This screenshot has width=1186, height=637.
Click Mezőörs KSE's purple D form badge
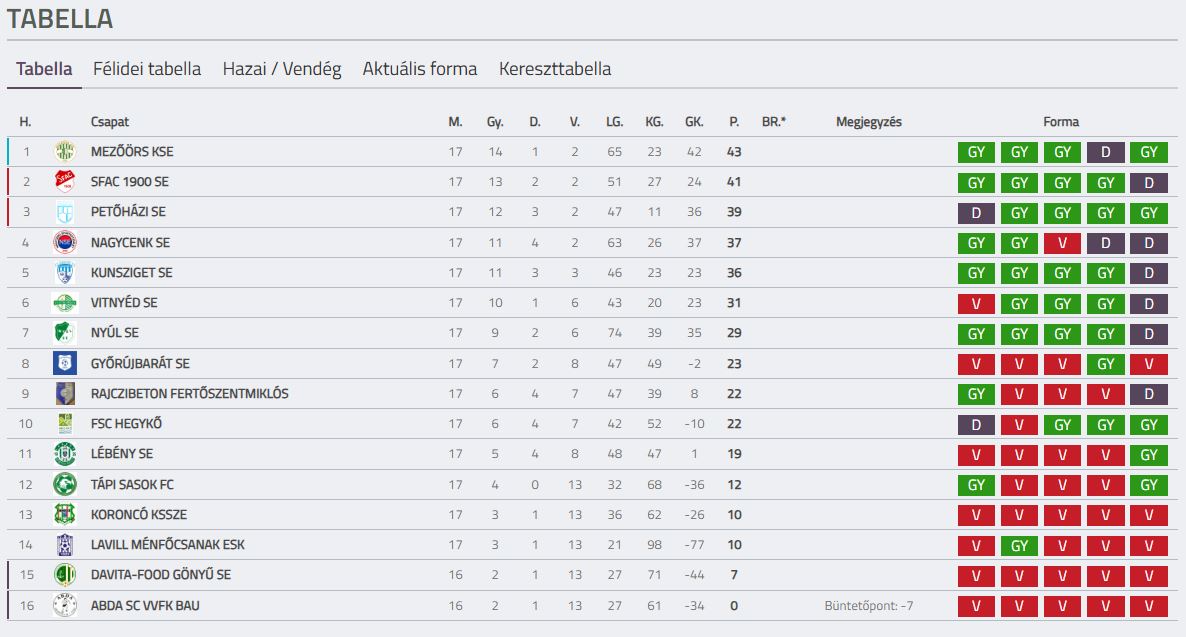coord(1106,152)
